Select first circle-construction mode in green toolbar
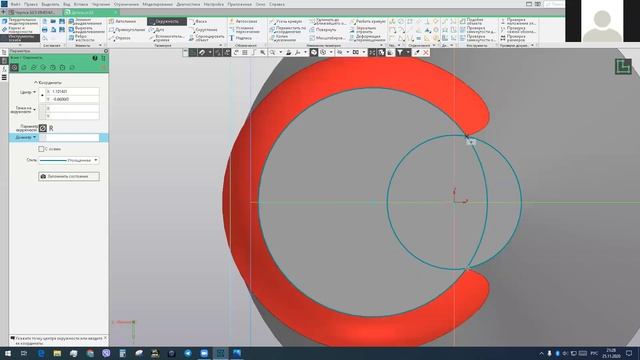 point(15,67)
